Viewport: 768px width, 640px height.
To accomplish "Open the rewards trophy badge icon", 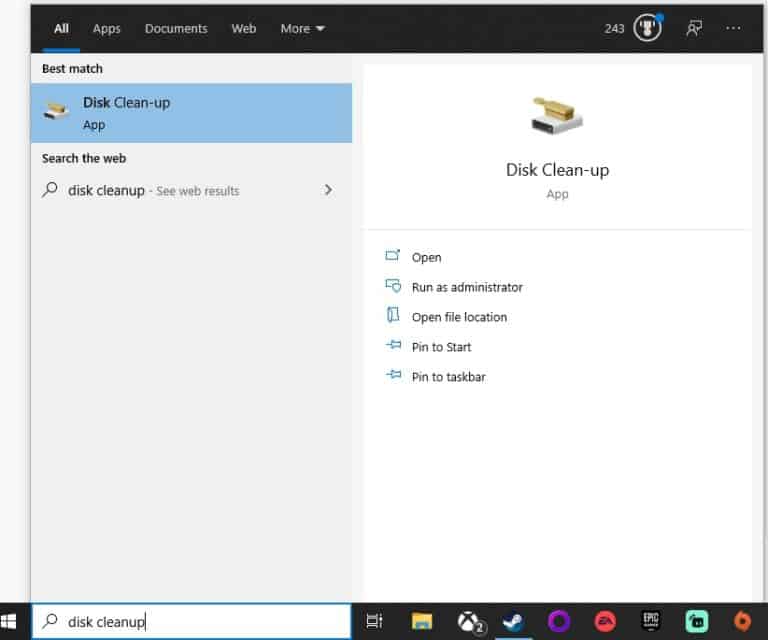I will click(648, 28).
